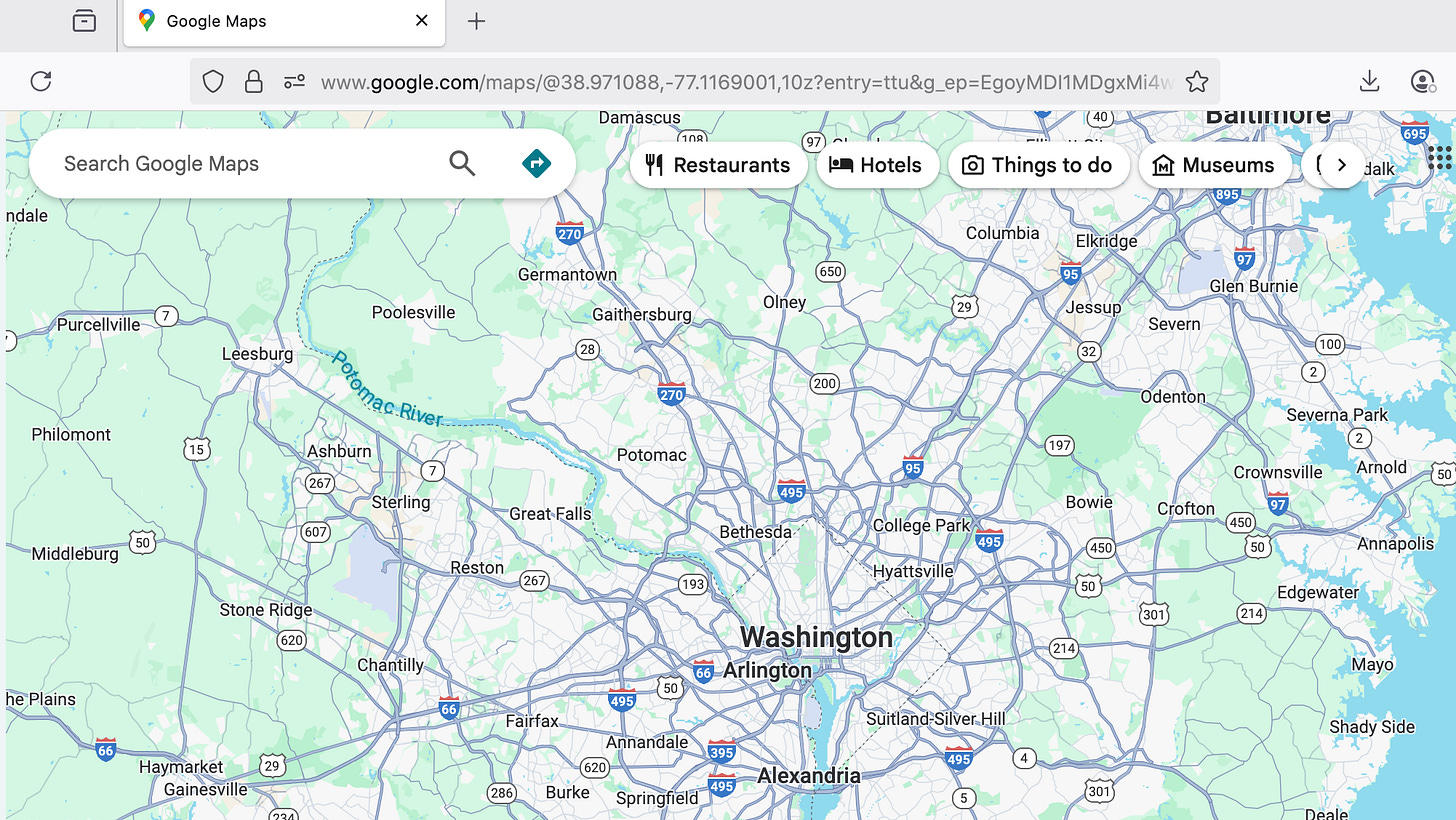Click the Fairfax map label
The width and height of the screenshot is (1456, 820).
pyautogui.click(x=532, y=720)
